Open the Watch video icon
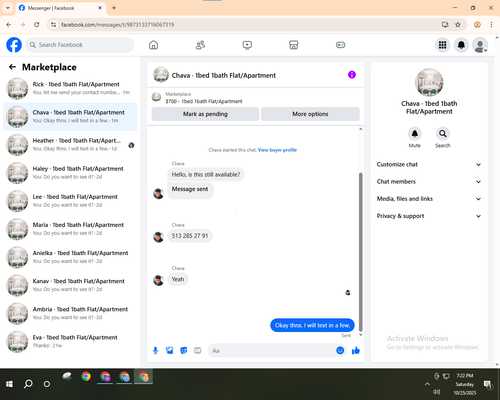This screenshot has width=500, height=400. (247, 45)
